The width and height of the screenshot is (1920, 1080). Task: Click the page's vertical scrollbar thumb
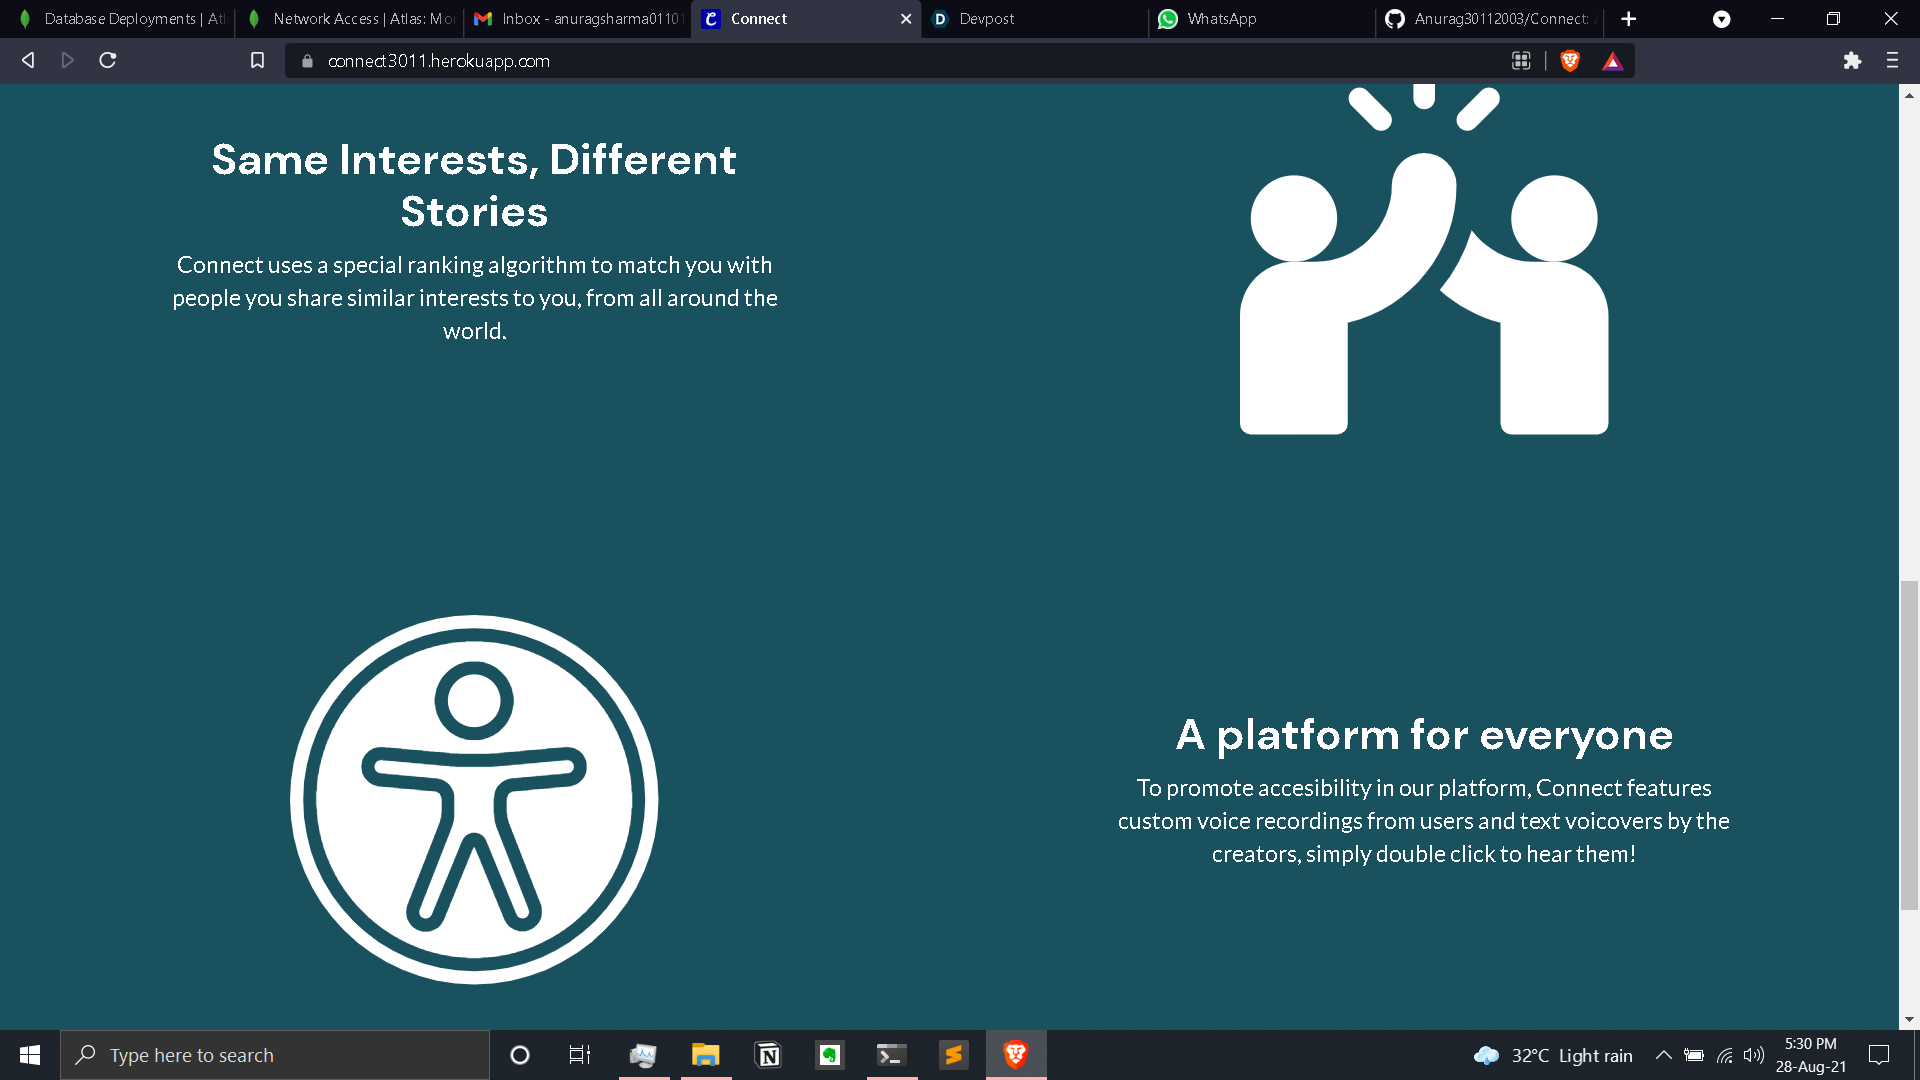click(1909, 745)
